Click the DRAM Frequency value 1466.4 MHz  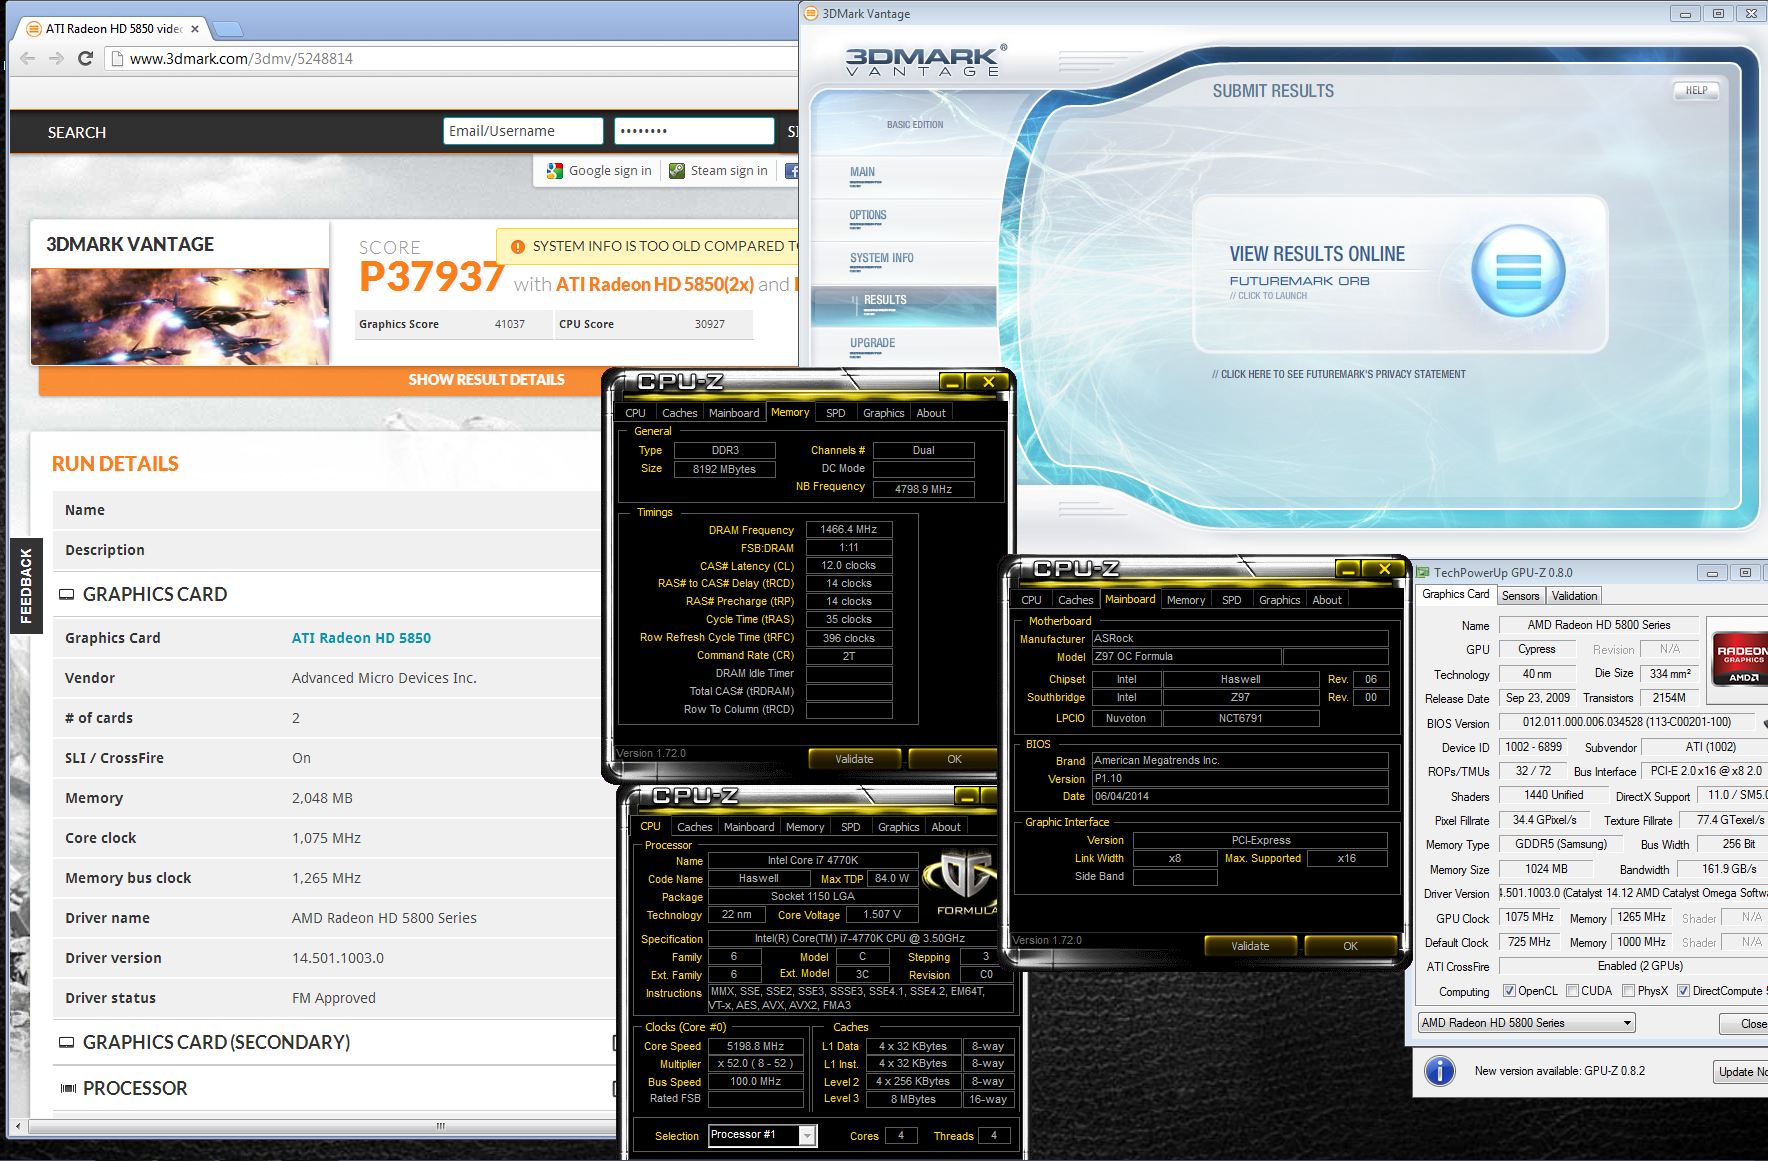[x=848, y=530]
